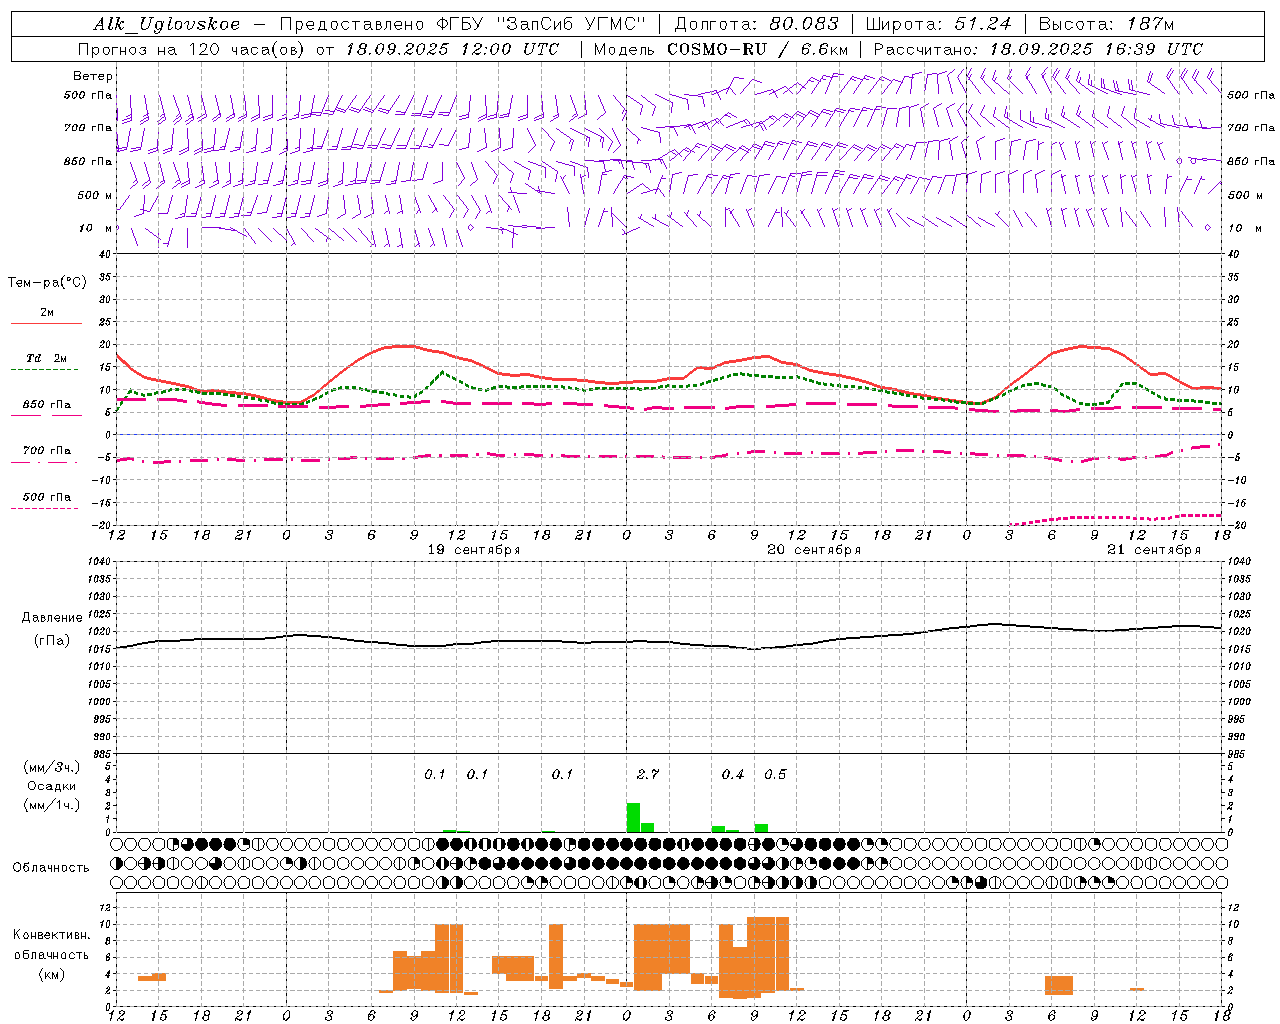Click the 500 м wind level label on left
The height and width of the screenshot is (1024, 1280).
point(95,196)
